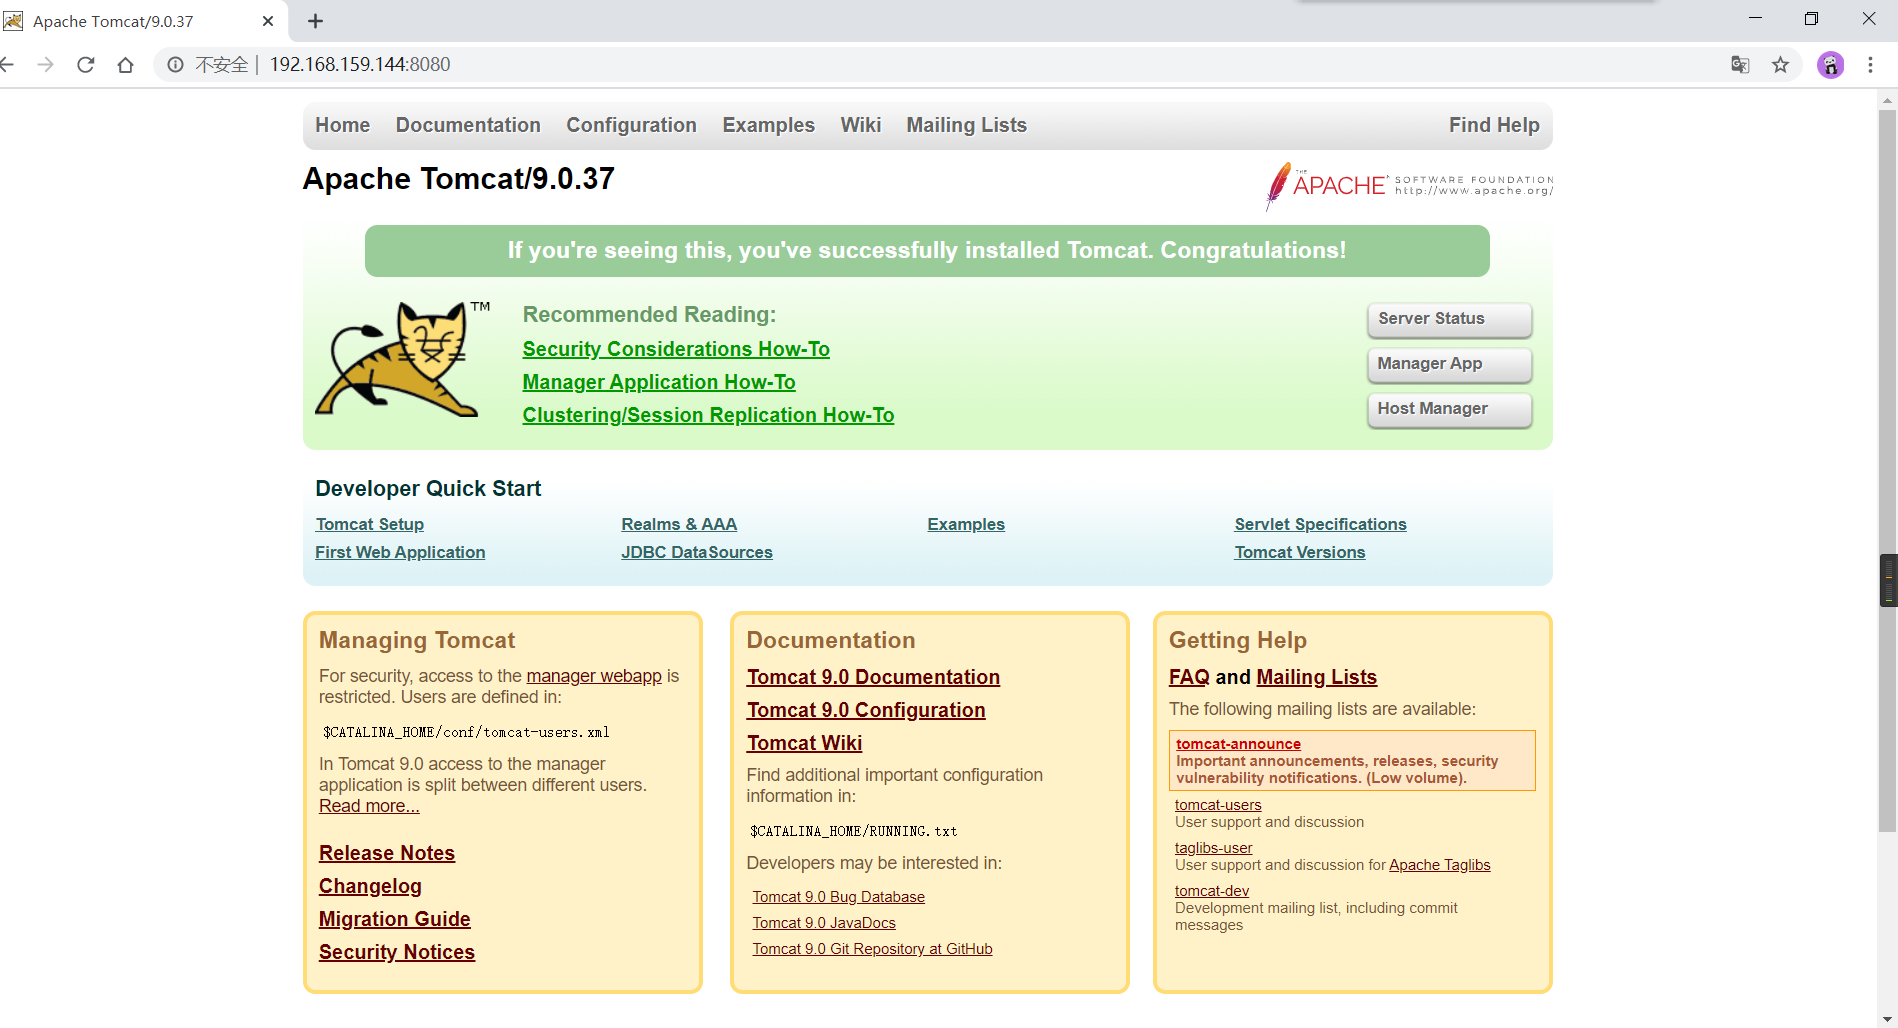Viewport: 1898px width, 1028px height.
Task: Click the scrollbar up arrow
Action: 1888,99
